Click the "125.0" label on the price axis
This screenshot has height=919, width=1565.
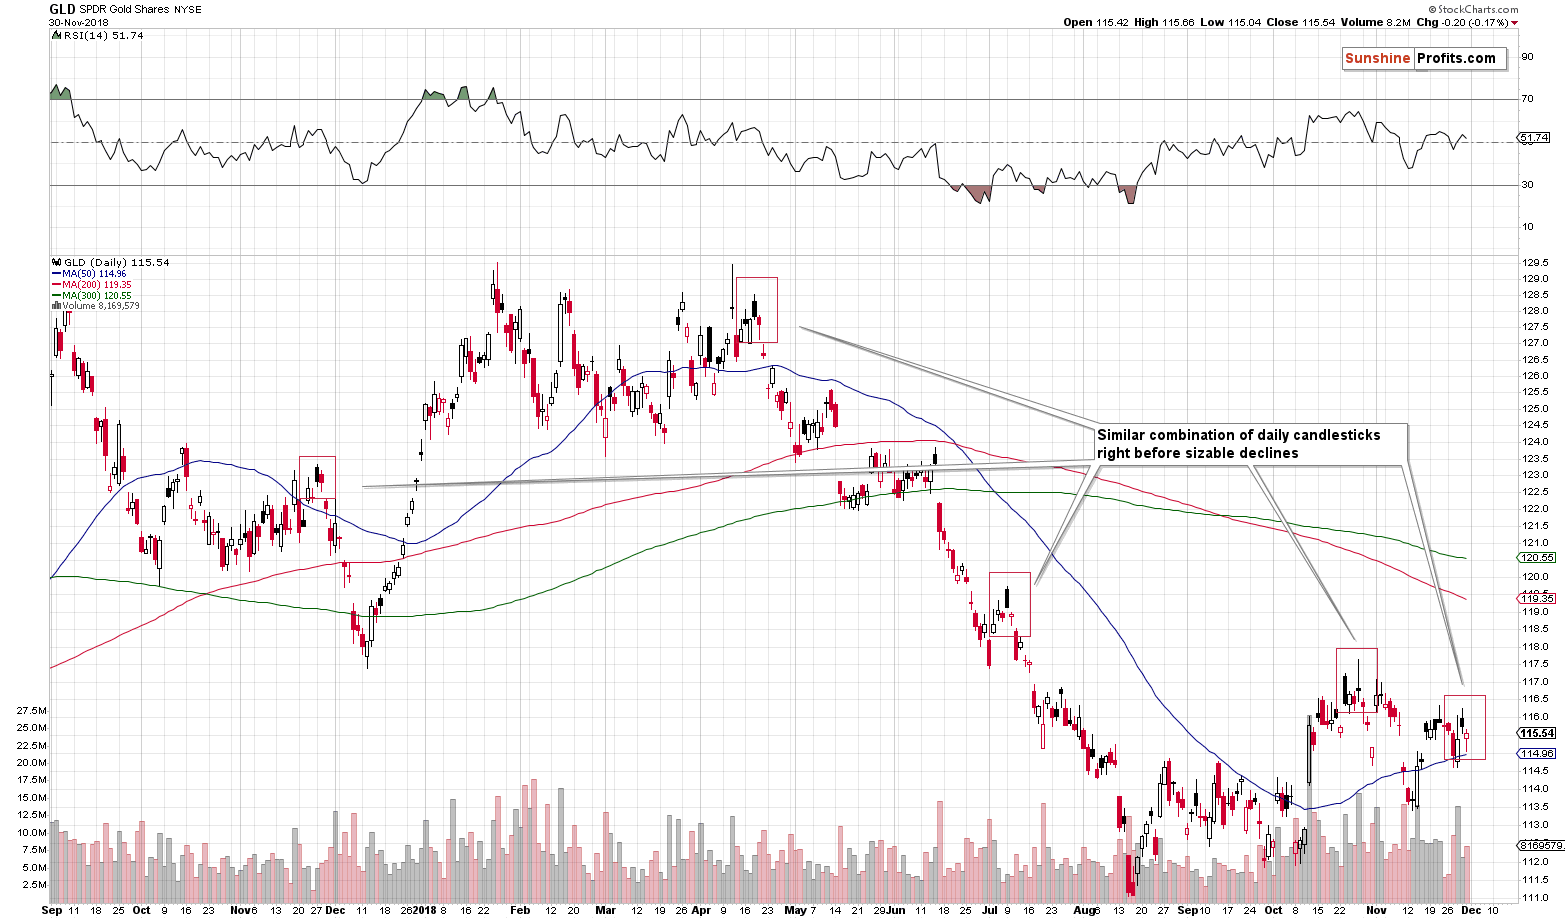(x=1533, y=409)
